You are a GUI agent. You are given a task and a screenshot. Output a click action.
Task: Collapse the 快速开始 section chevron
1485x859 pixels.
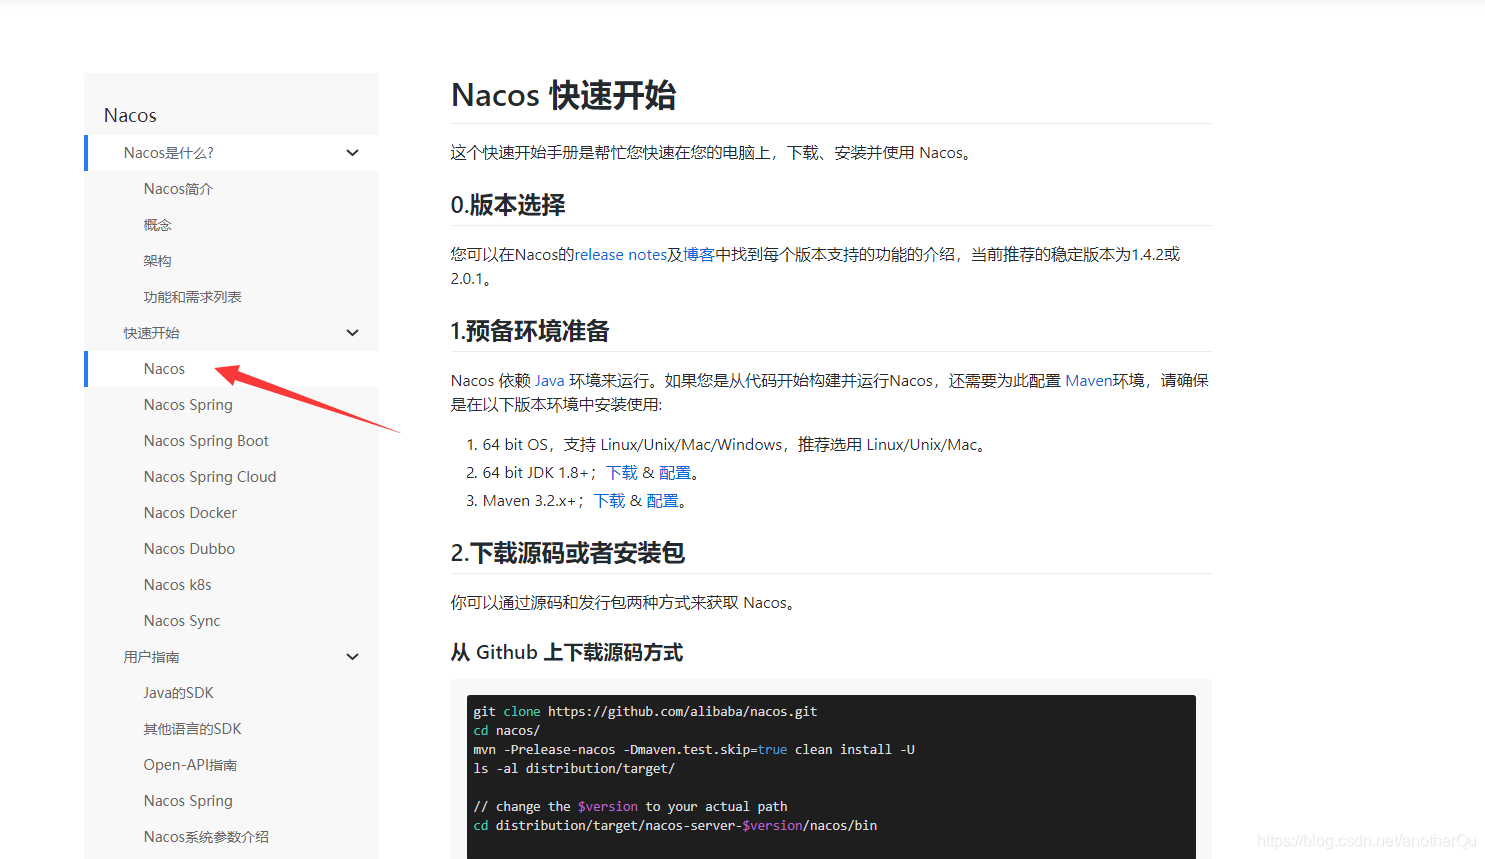352,333
